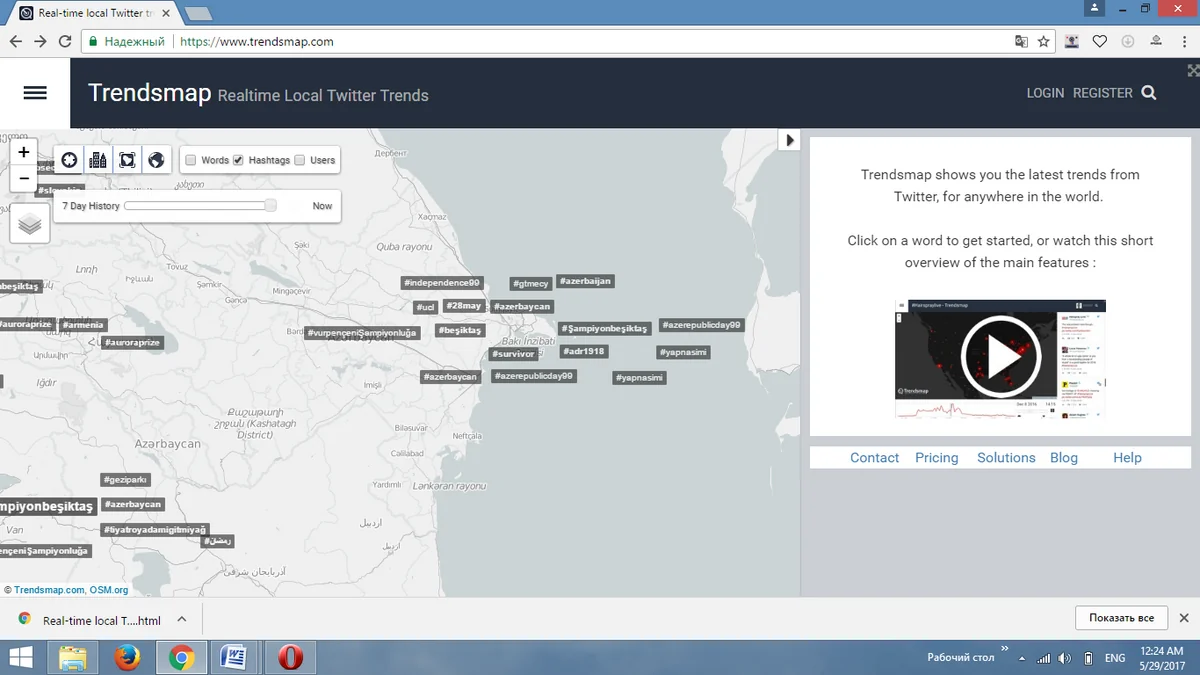Viewport: 1200px width, 675px height.
Task: Open the Blog link
Action: point(1064,458)
